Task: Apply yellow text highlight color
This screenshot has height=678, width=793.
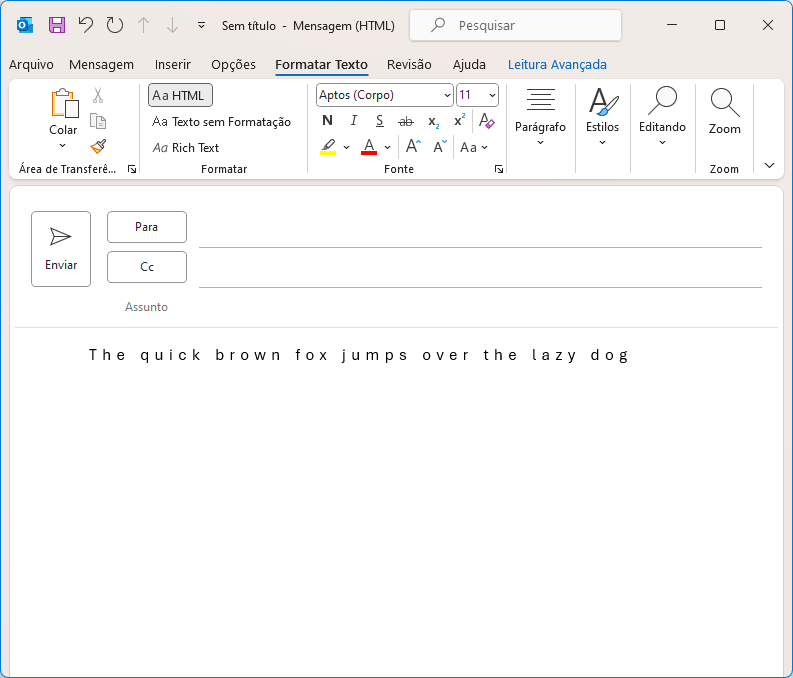Action: pyautogui.click(x=328, y=147)
